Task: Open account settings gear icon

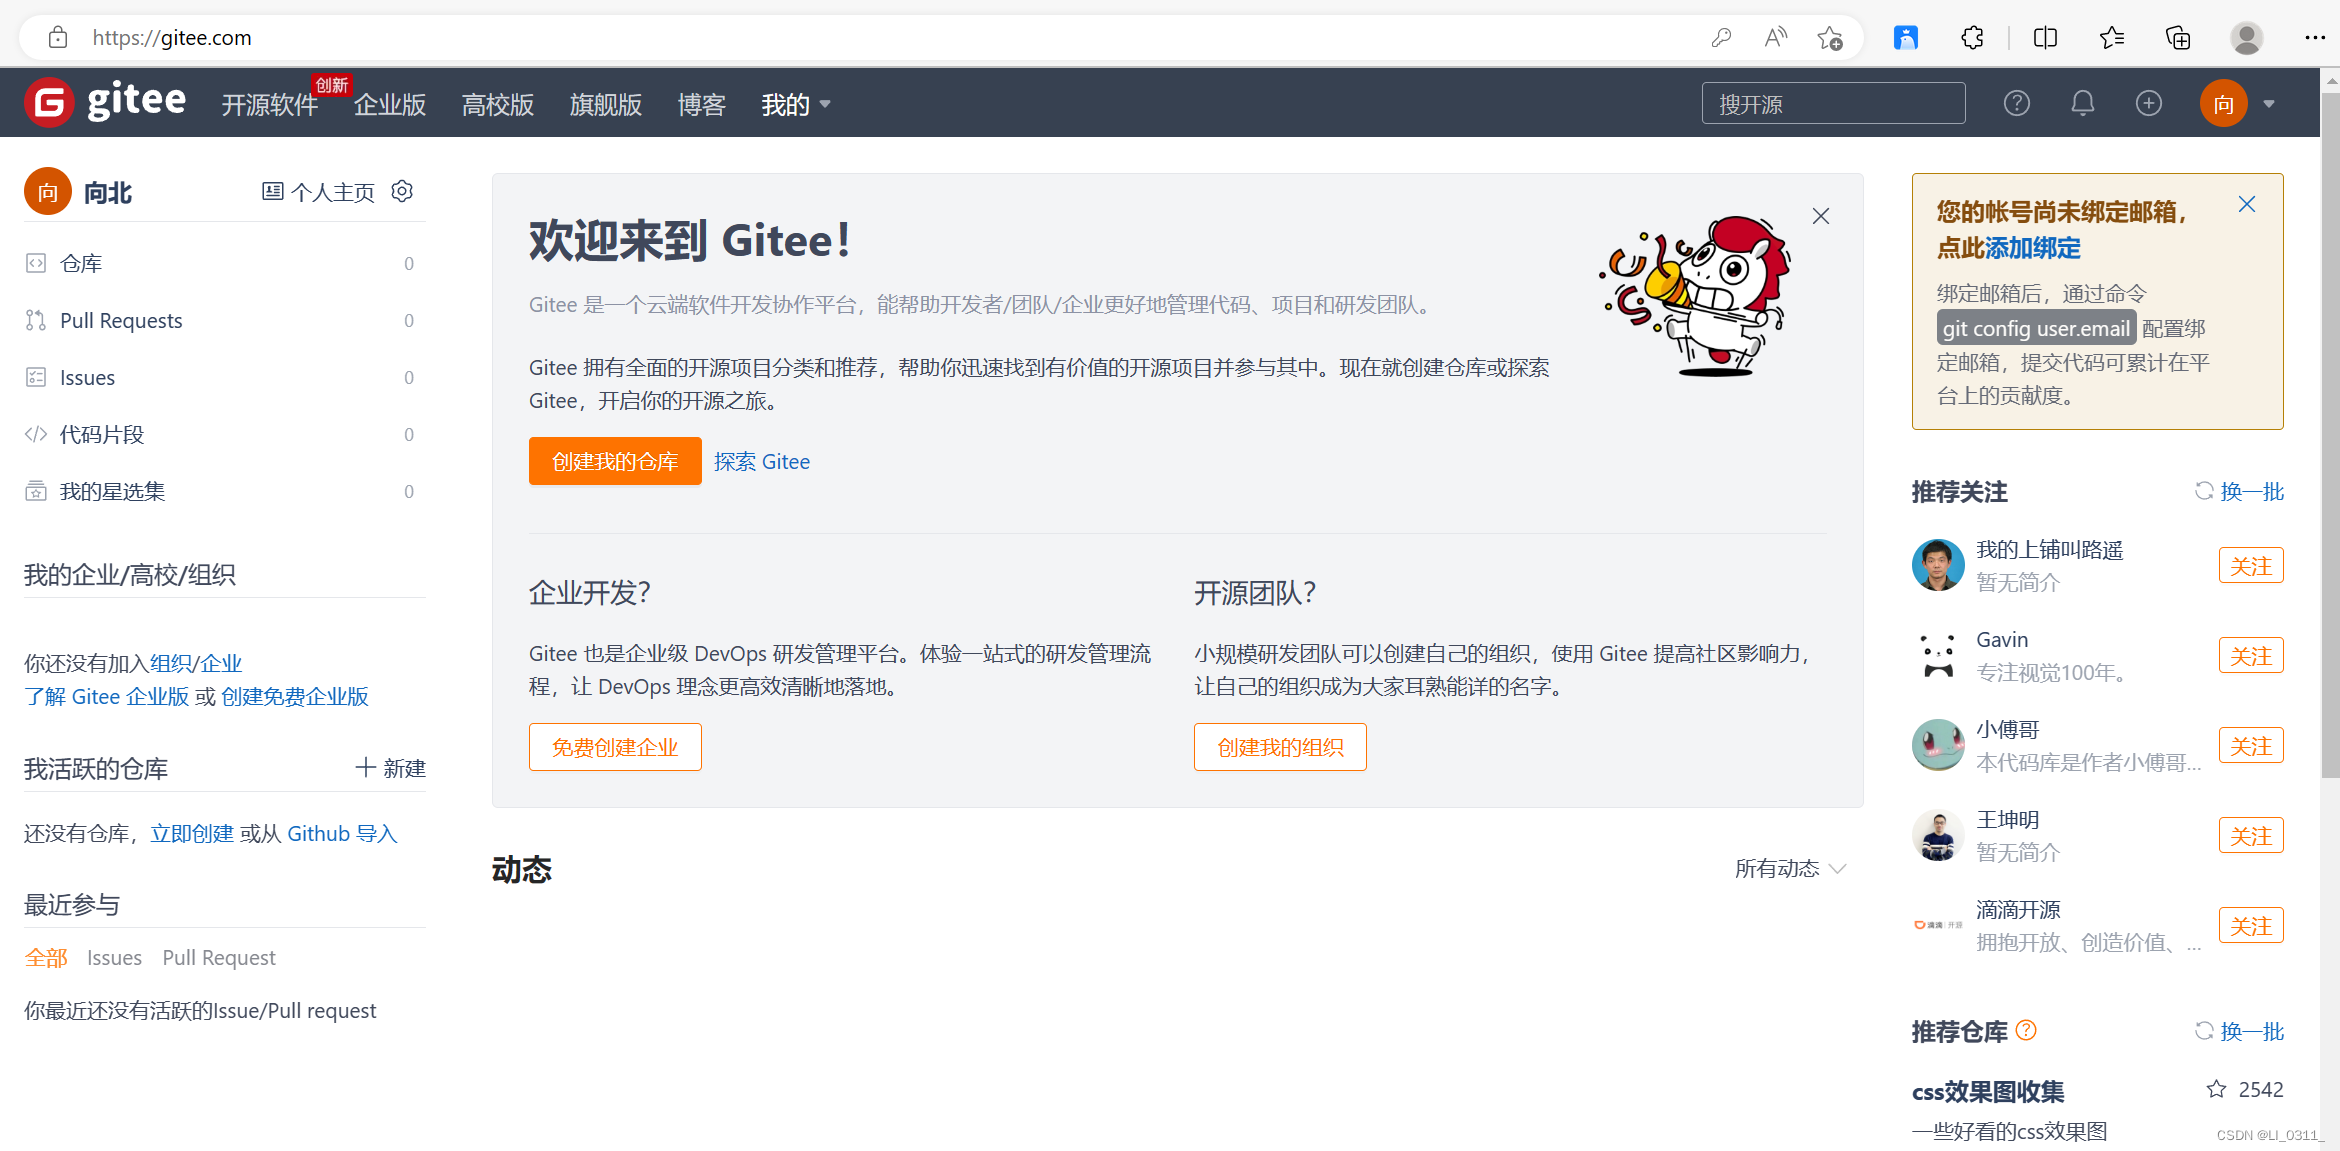Action: click(x=402, y=191)
